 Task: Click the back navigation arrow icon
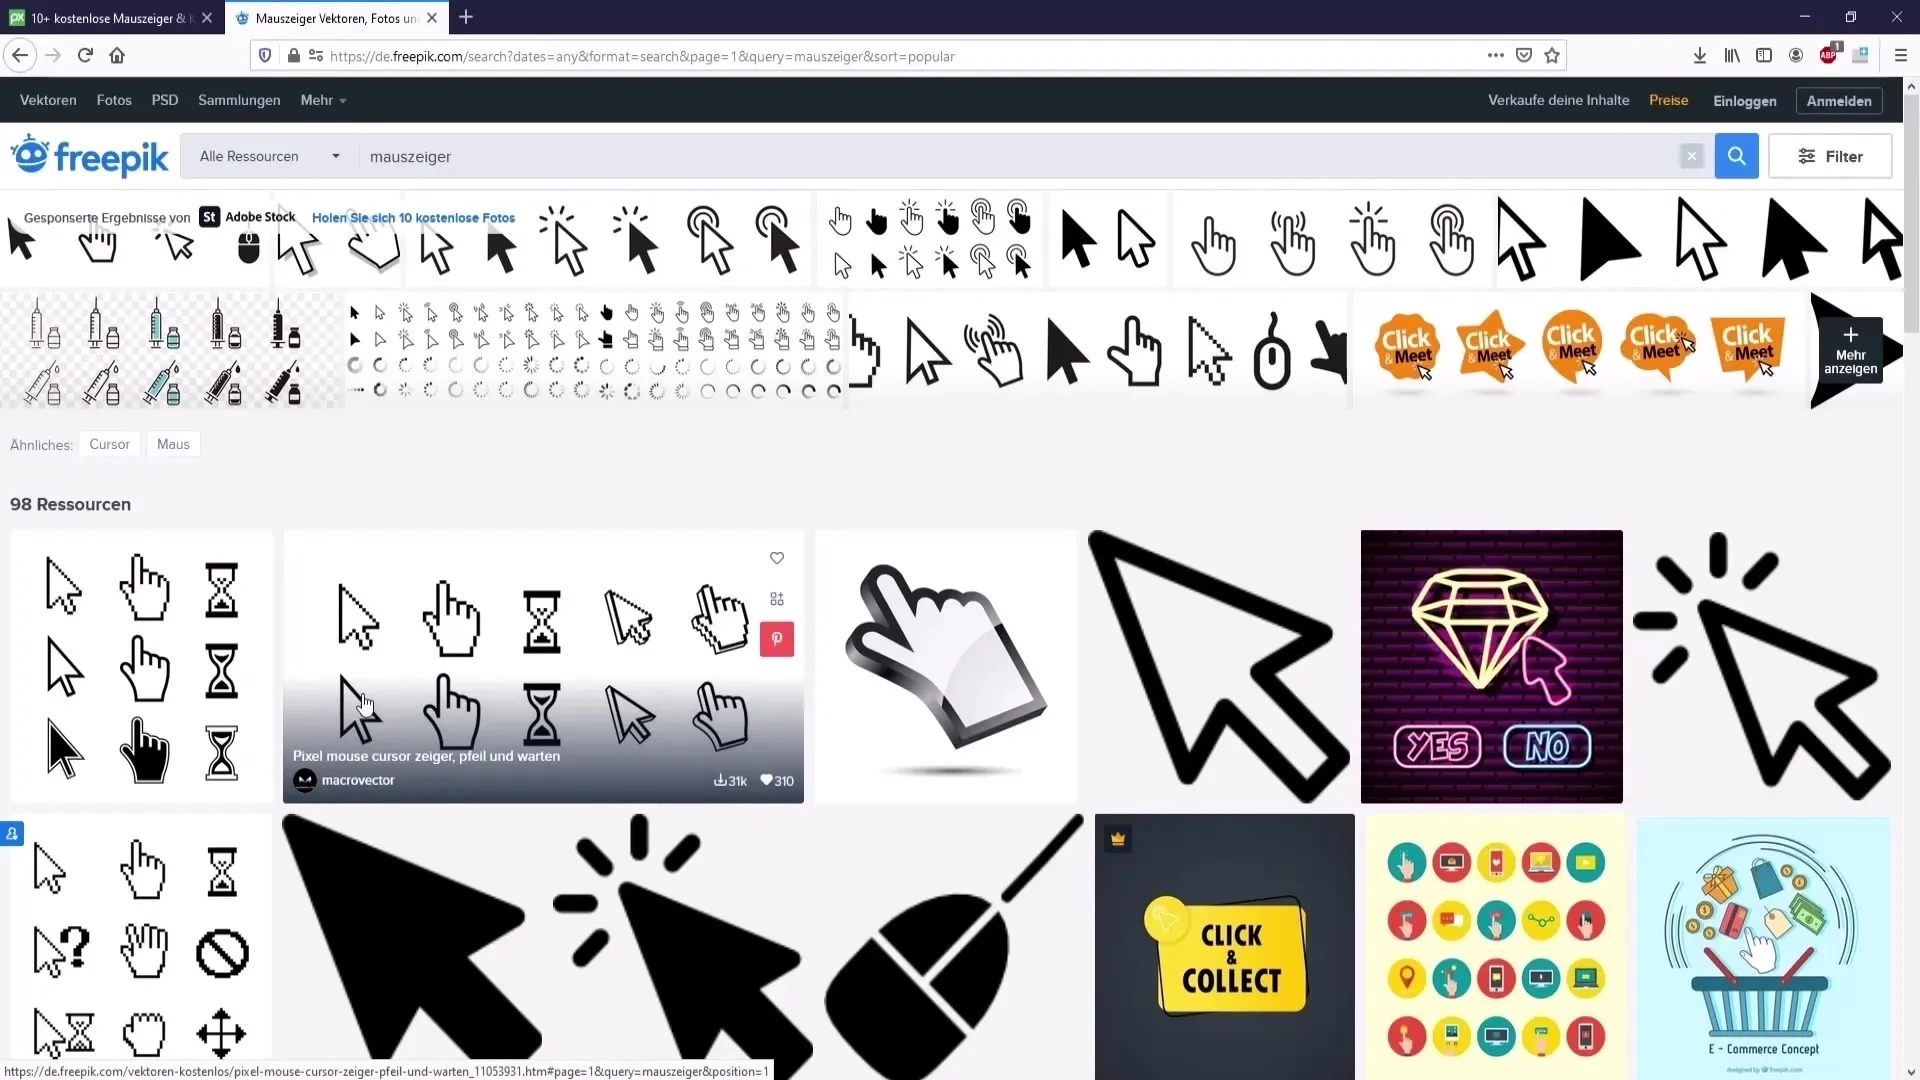click(x=20, y=55)
